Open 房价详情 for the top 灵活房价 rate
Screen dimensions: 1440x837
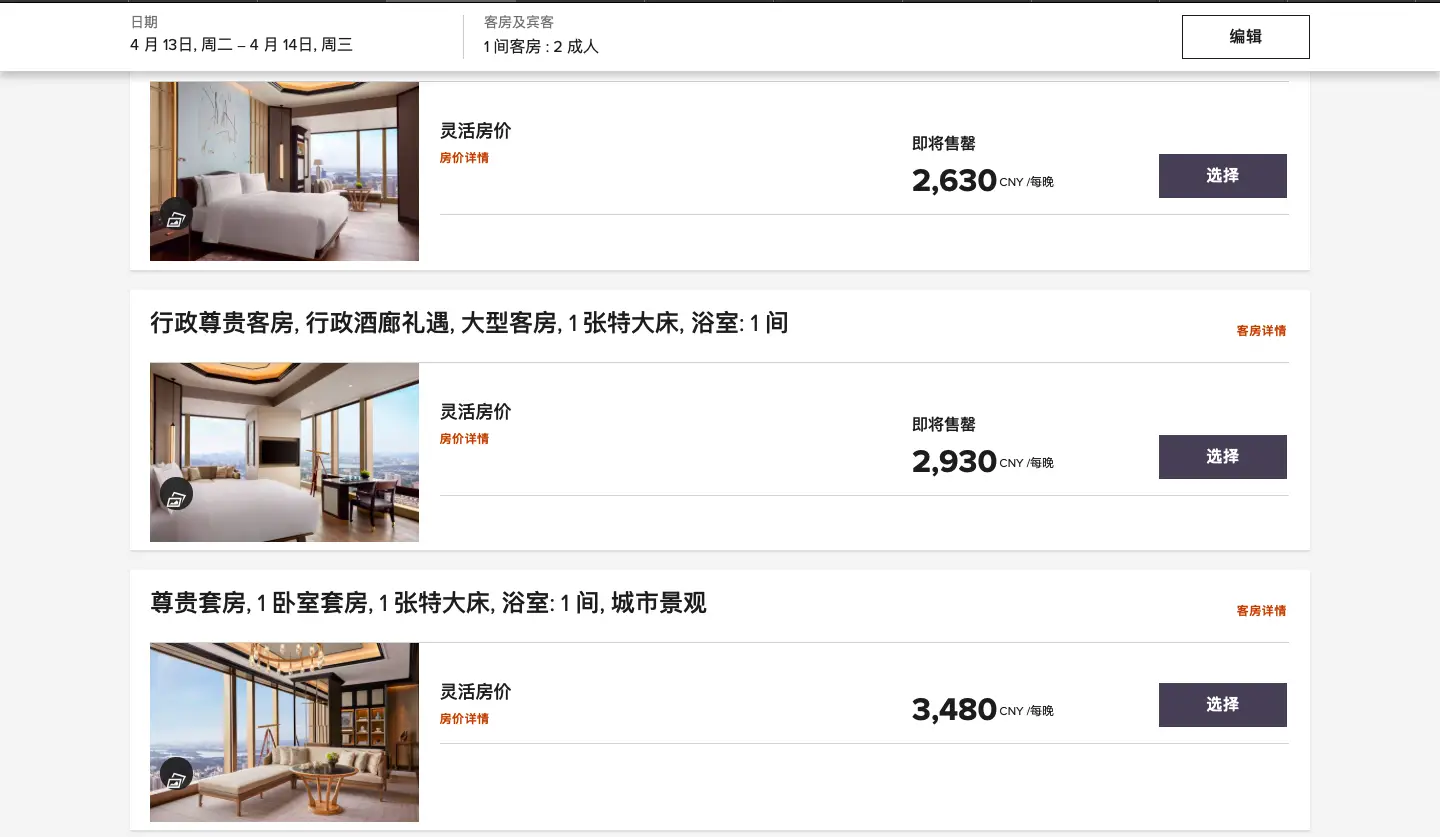(x=464, y=157)
